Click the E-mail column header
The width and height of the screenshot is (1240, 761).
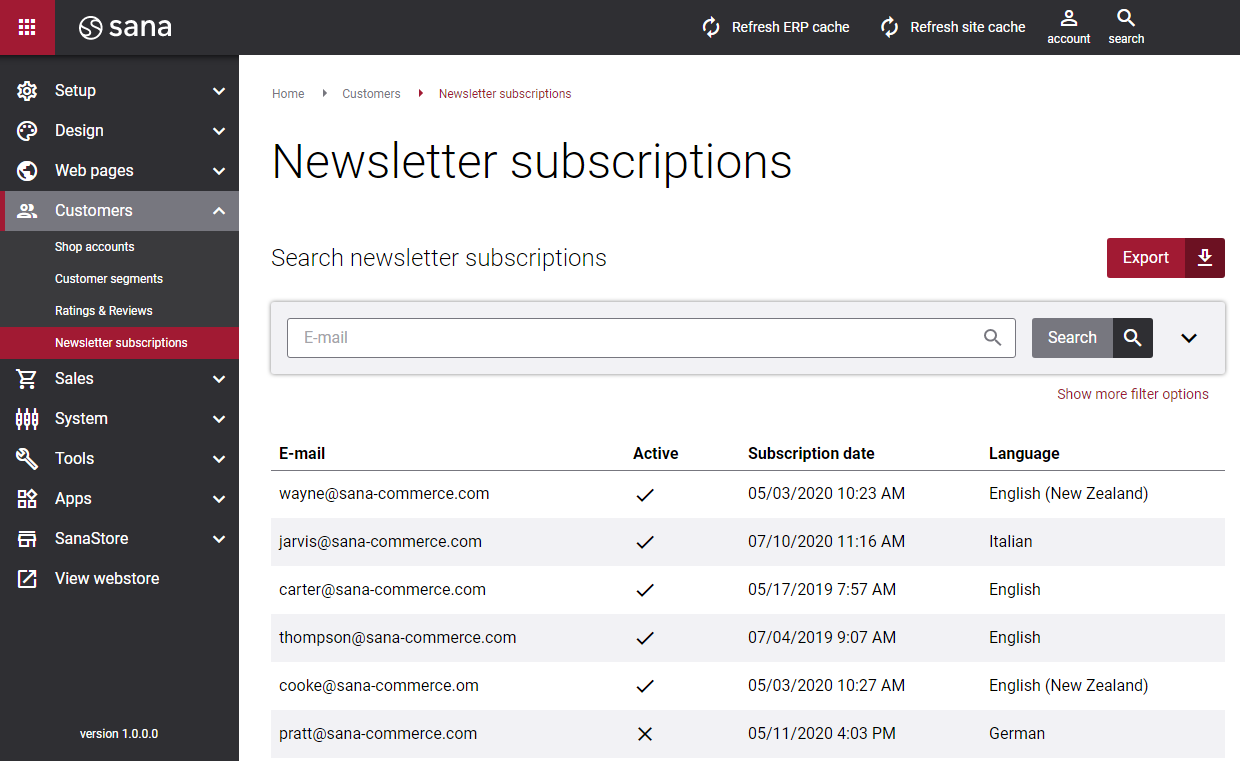point(302,454)
